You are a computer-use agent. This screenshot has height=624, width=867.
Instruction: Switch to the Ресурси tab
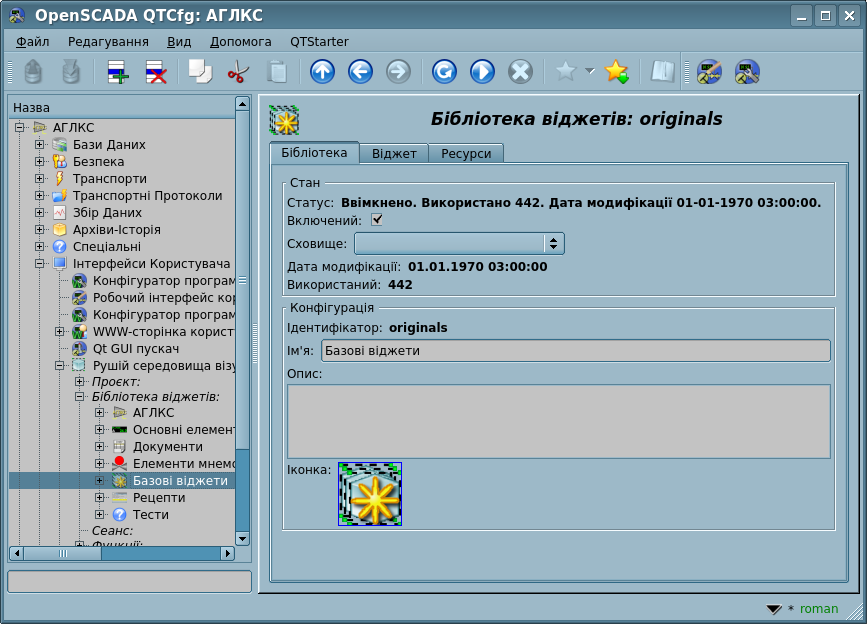[x=466, y=154]
